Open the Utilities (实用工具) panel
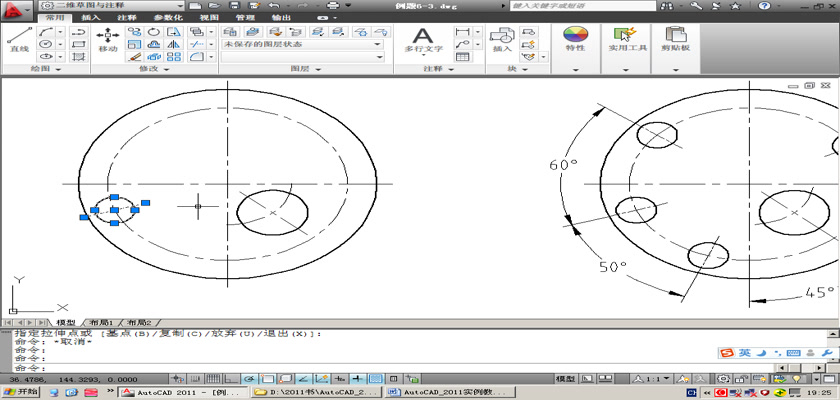The height and width of the screenshot is (400, 840). 628,39
